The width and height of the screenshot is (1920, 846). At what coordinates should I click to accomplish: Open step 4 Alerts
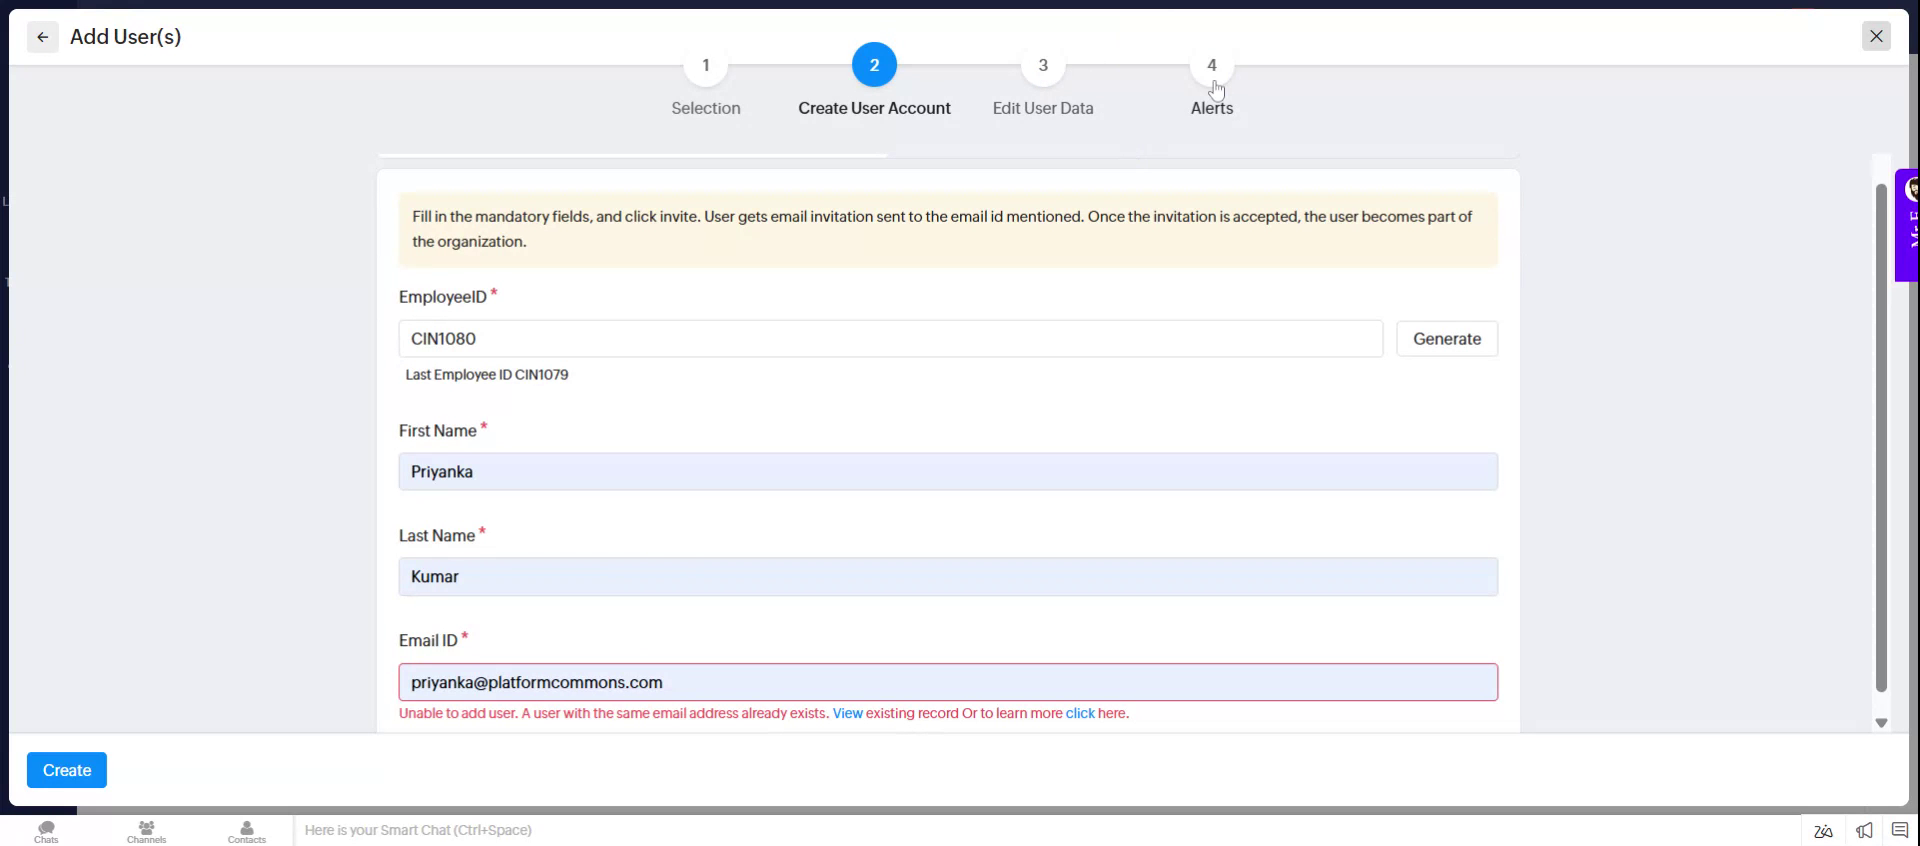pos(1212,65)
